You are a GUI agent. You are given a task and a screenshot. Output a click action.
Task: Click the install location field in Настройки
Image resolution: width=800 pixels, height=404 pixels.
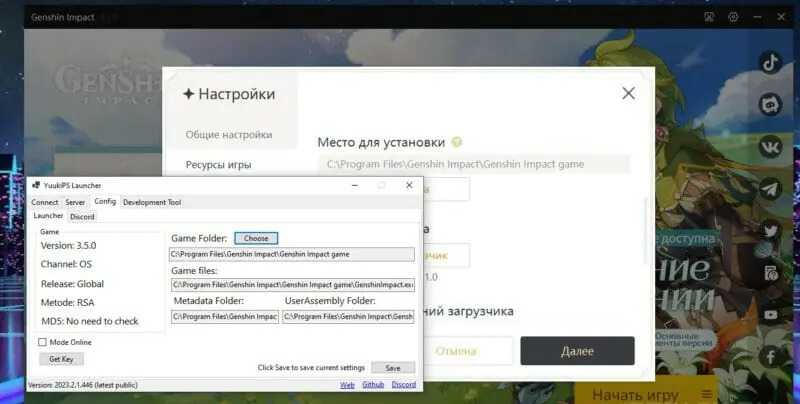474,164
